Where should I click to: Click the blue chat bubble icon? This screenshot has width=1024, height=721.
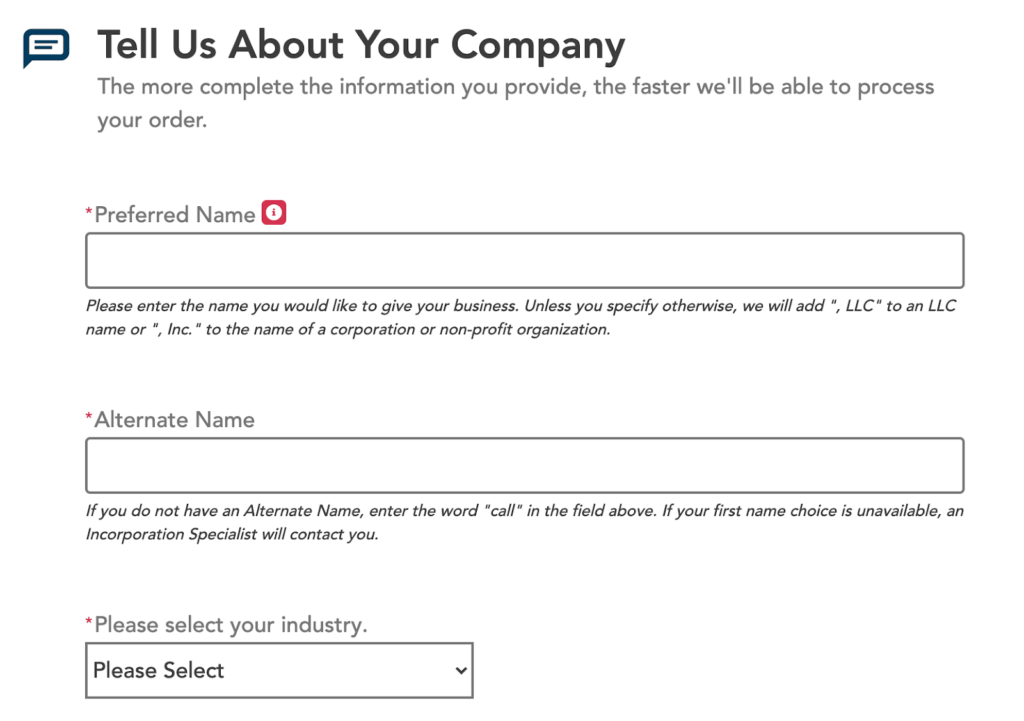click(x=46, y=48)
